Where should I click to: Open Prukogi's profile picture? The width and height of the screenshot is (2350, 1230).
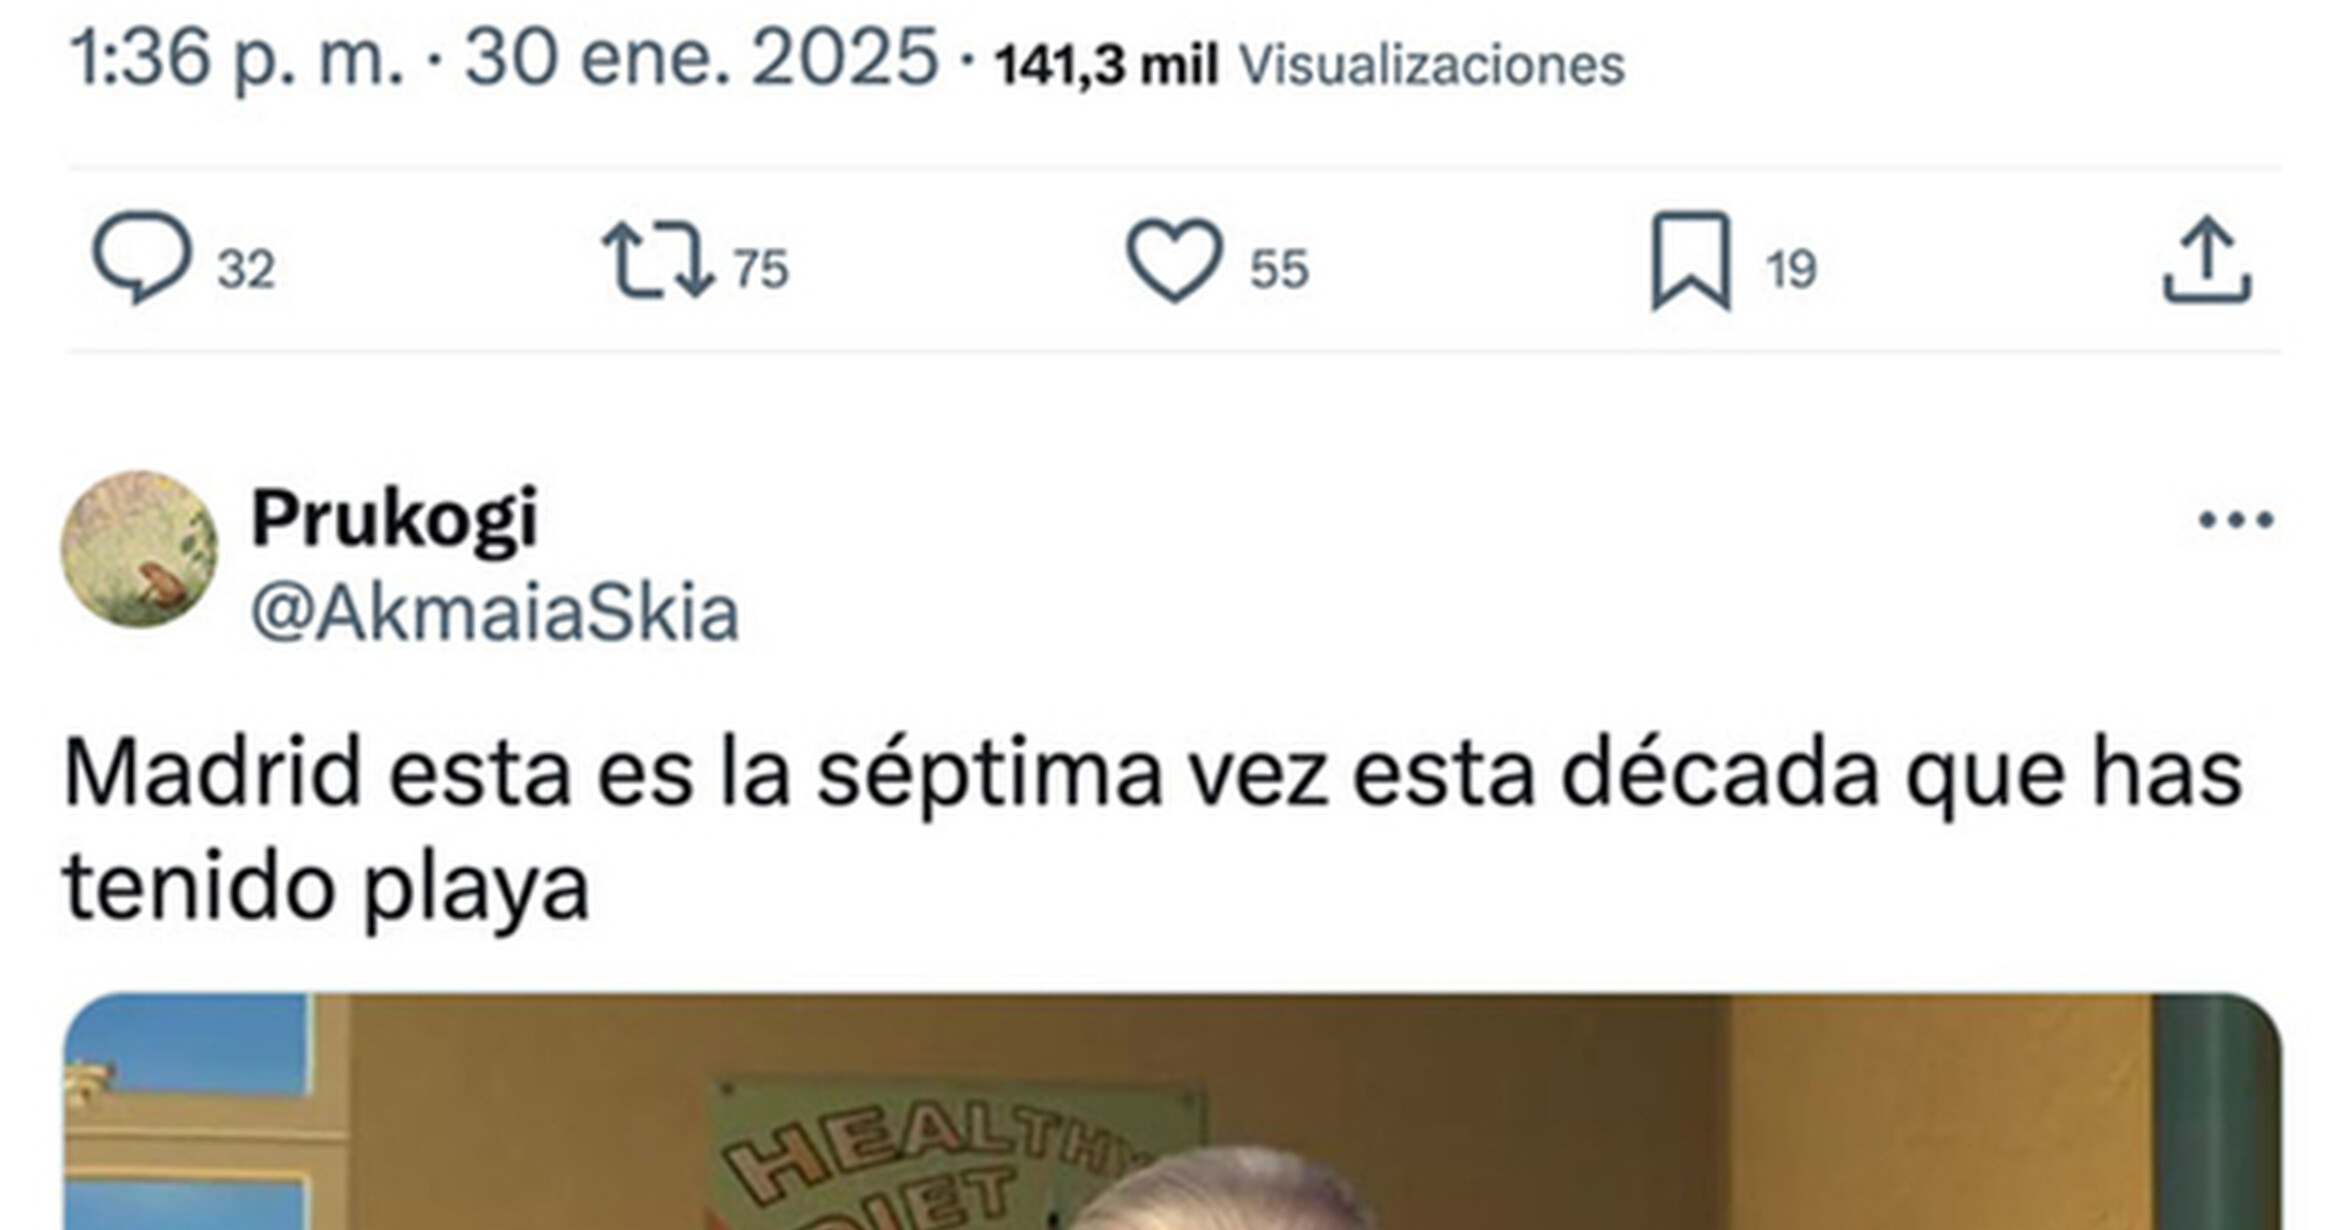point(139,549)
